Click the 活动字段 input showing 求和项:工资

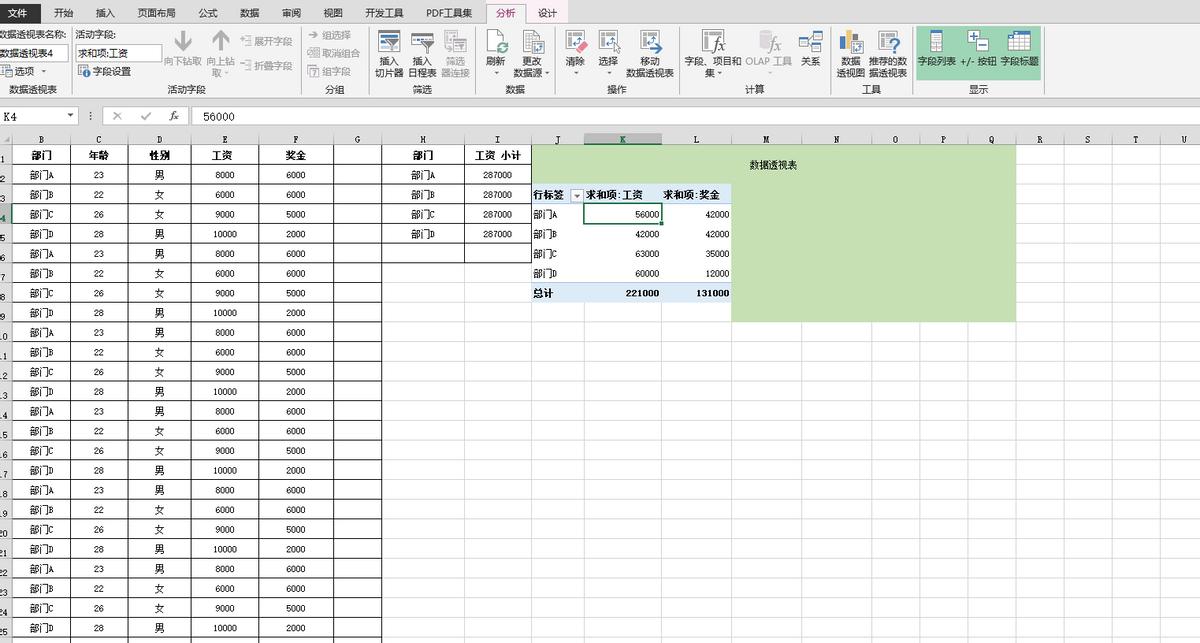(x=118, y=53)
